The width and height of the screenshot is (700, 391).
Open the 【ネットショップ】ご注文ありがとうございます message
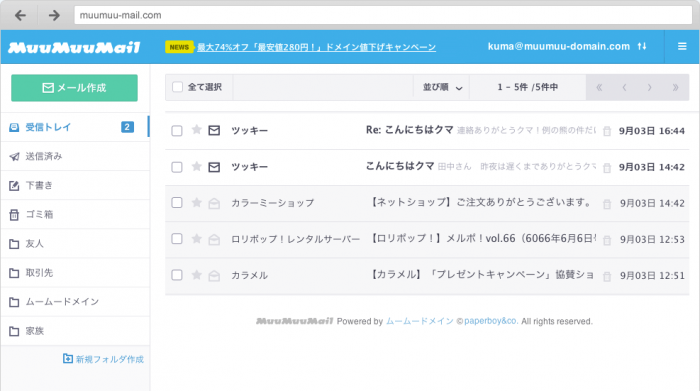tap(481, 202)
